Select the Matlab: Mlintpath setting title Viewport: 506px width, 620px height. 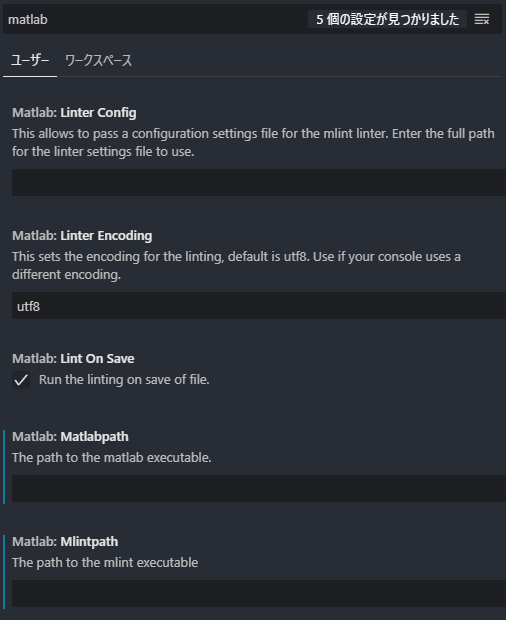[65, 541]
